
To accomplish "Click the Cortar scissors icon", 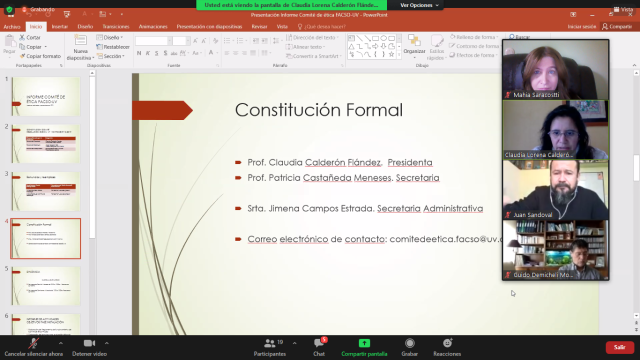I will 22,37.
